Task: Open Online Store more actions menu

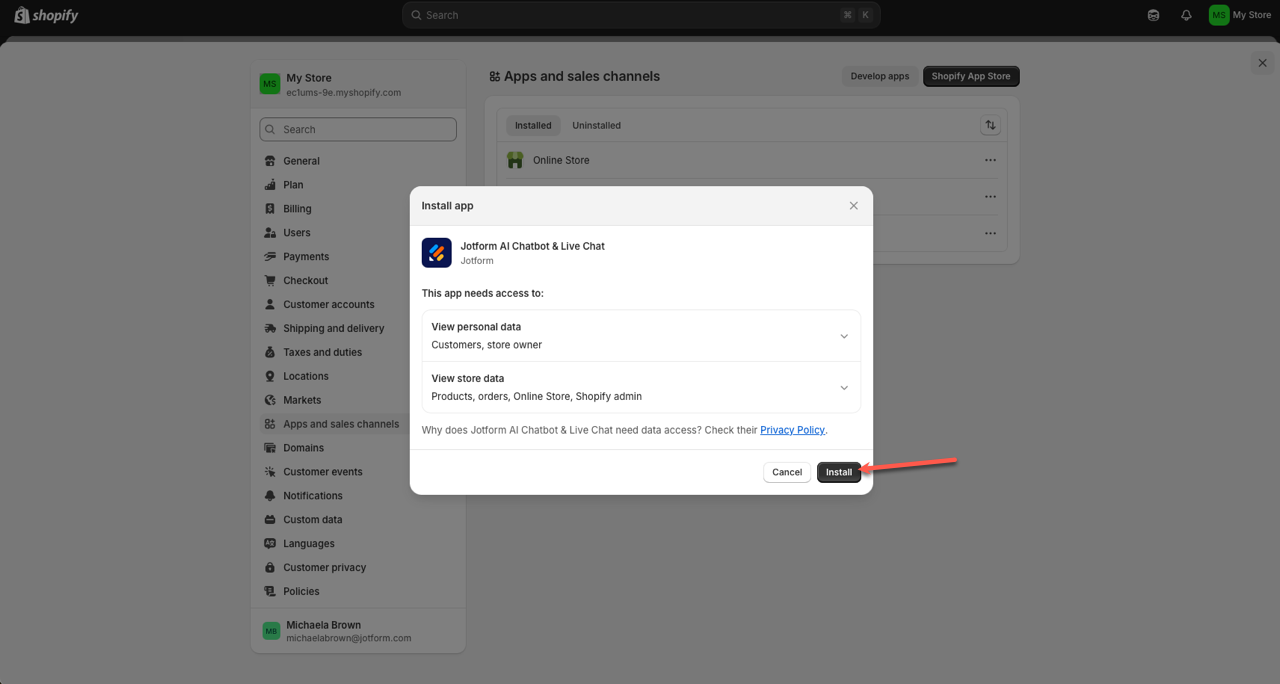Action: [x=990, y=160]
